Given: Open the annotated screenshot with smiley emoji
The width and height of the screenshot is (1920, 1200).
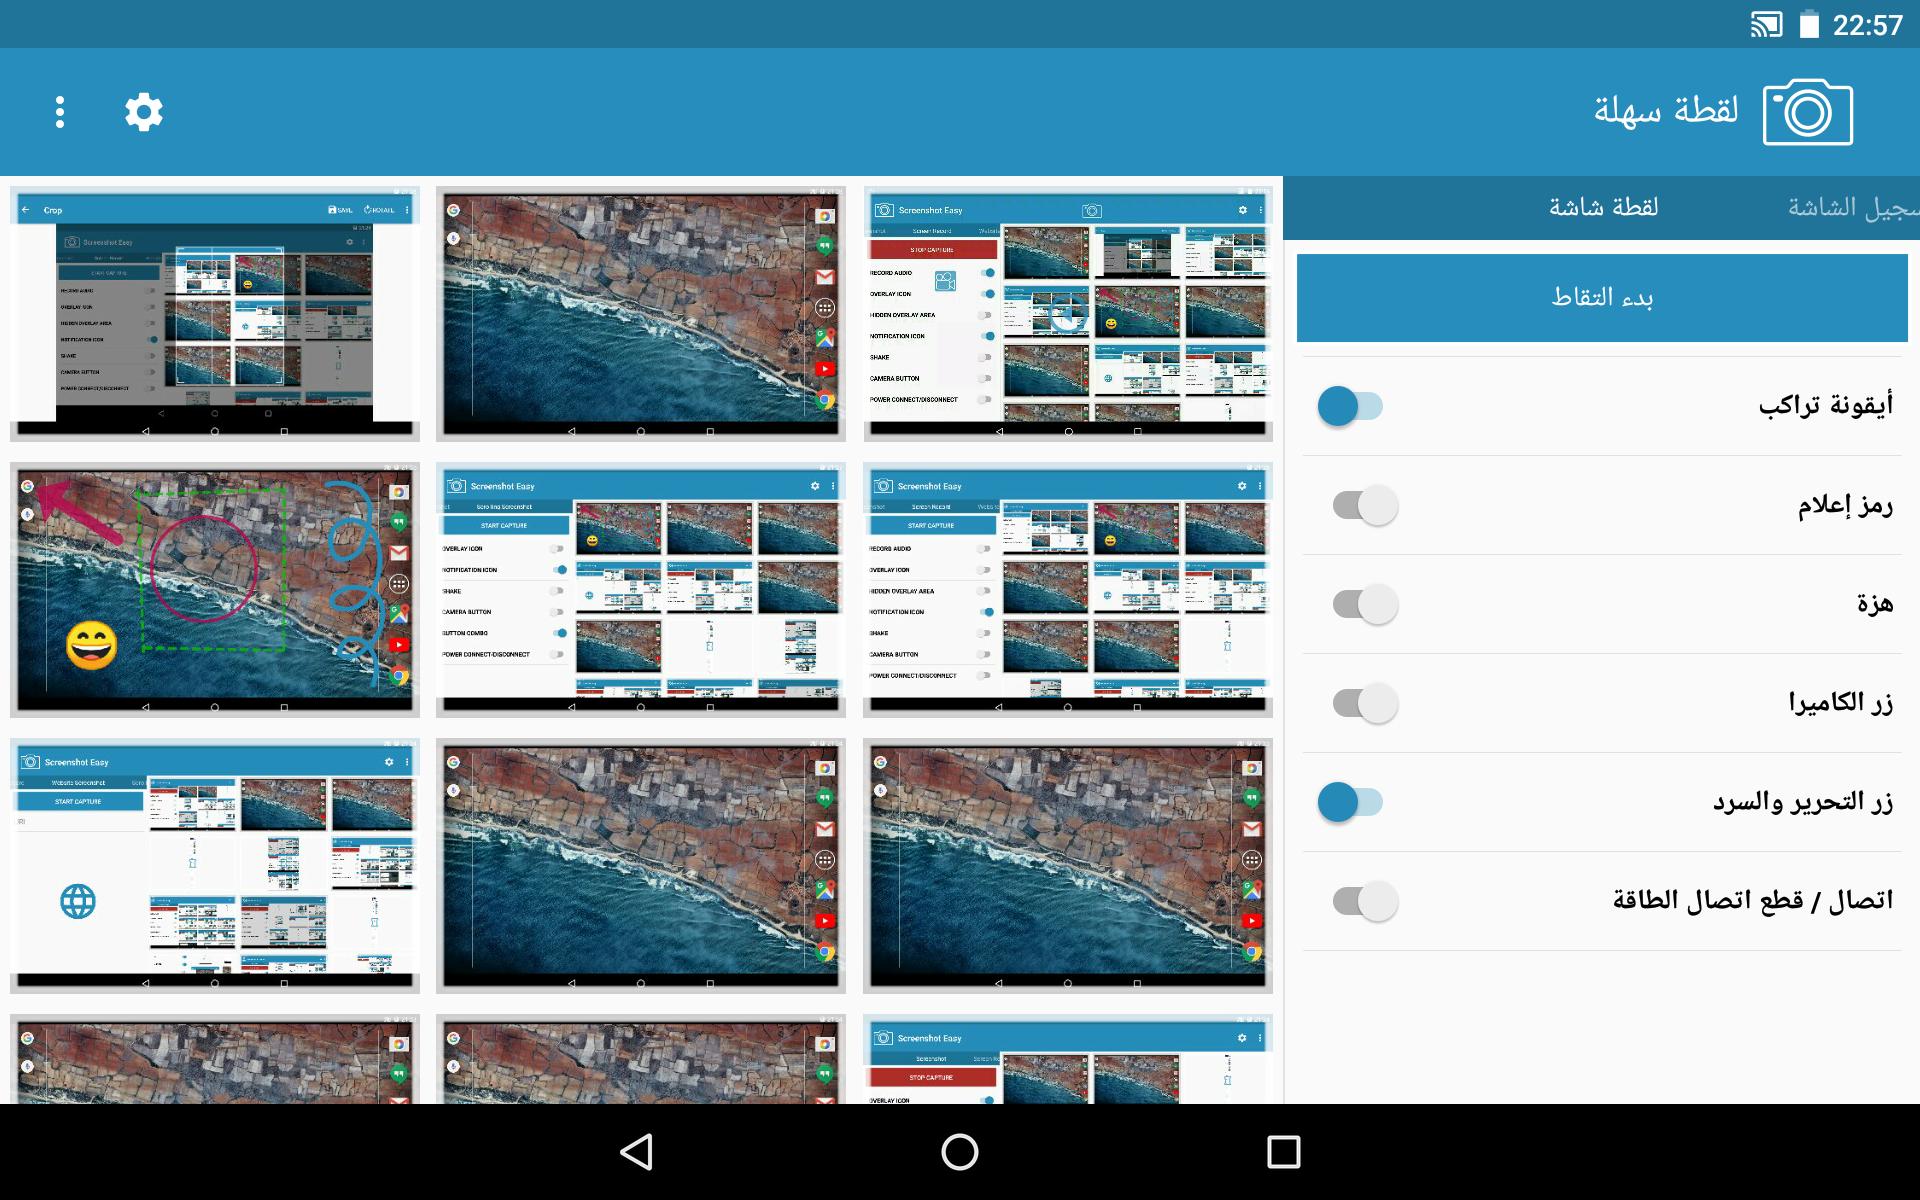Looking at the screenshot, I should coord(215,590).
